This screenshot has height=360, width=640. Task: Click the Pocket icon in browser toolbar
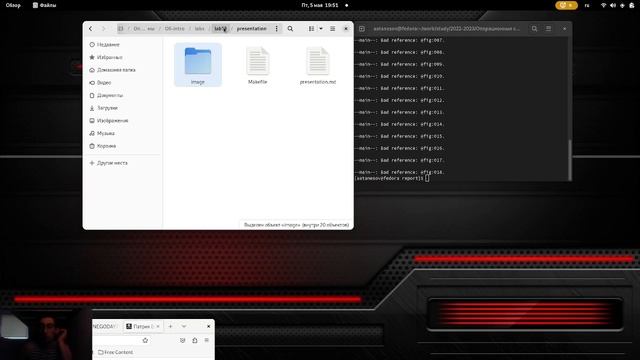[182, 340]
